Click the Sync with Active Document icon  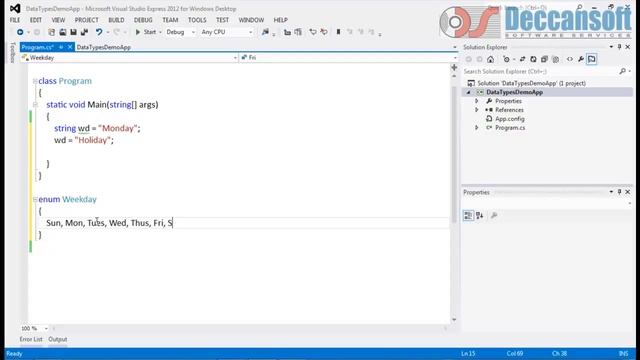coord(522,59)
